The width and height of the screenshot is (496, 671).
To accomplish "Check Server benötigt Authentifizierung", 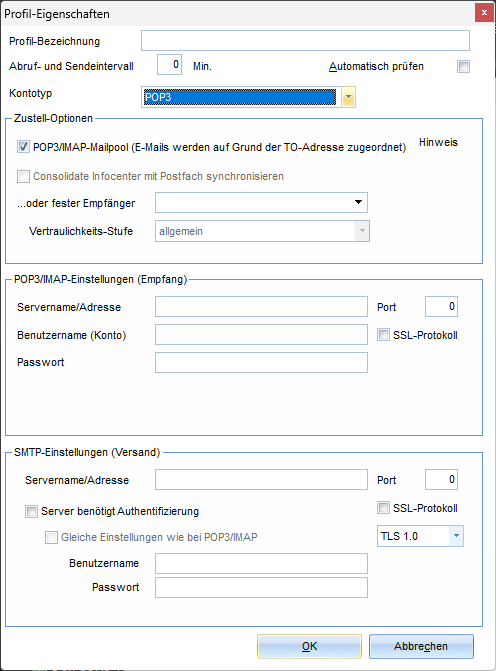I will [x=31, y=511].
